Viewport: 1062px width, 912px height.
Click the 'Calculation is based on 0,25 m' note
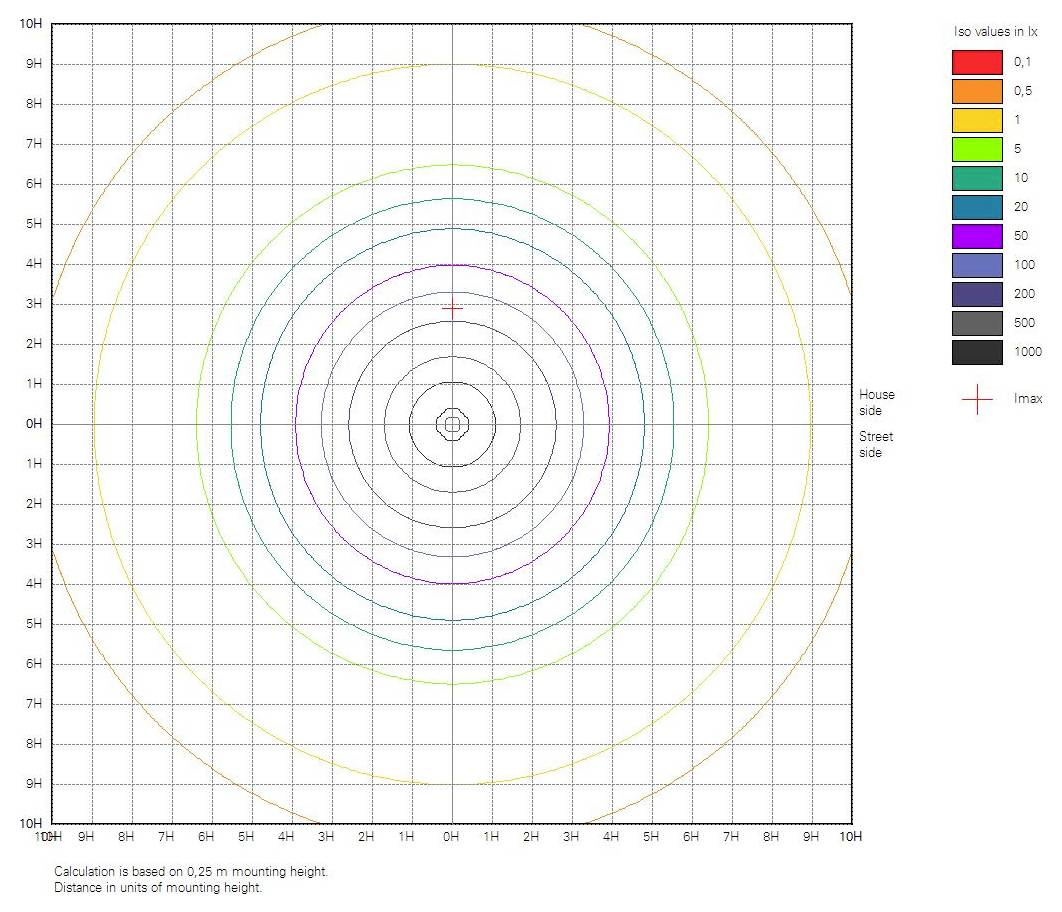pyautogui.click(x=191, y=871)
